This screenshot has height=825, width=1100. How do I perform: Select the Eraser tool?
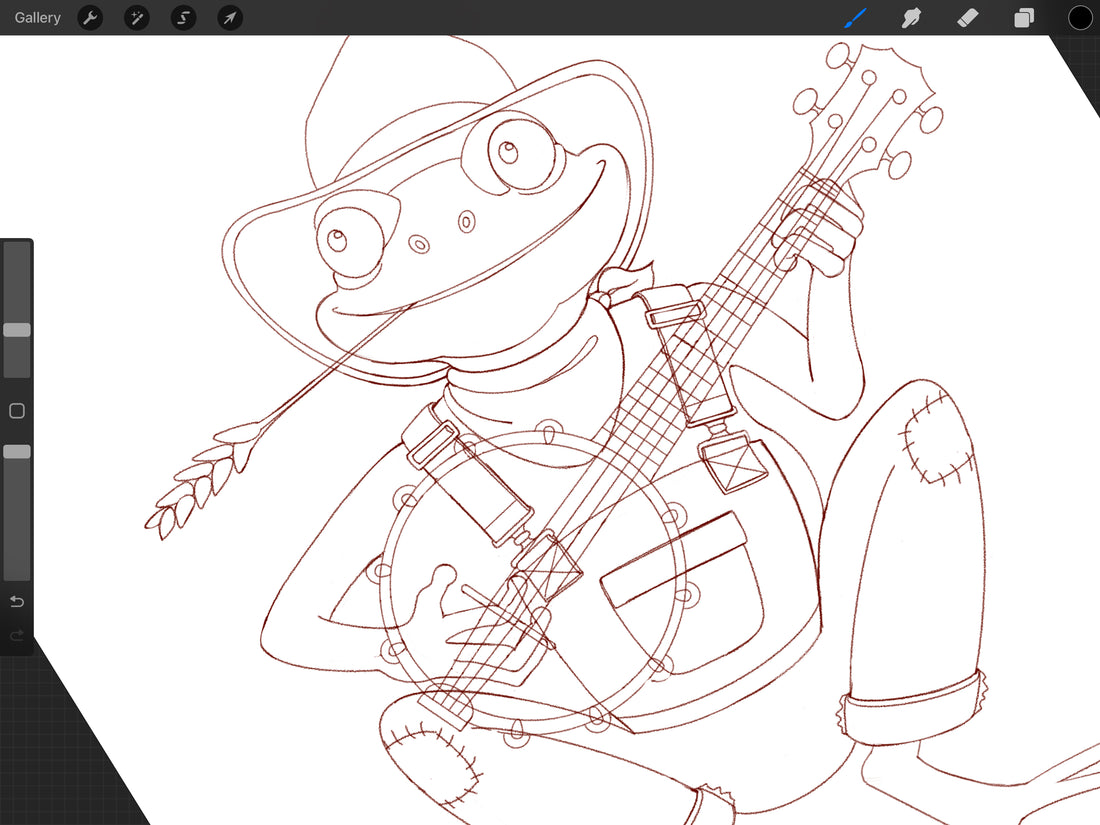point(967,18)
